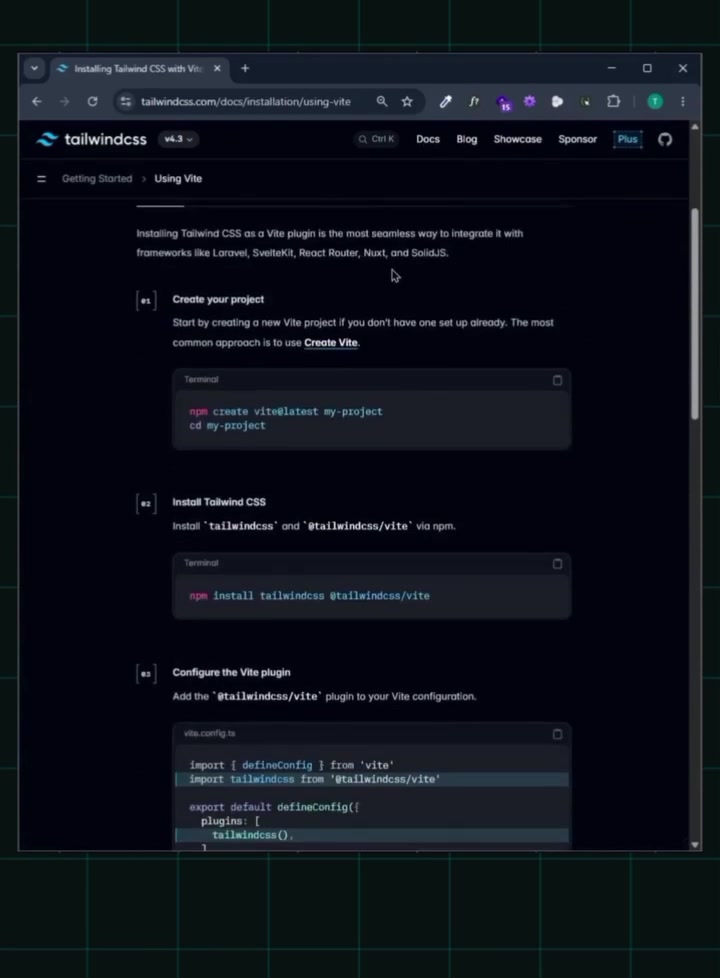The image size is (720, 978).
Task: Click the purple gear extension icon
Action: pos(530,101)
